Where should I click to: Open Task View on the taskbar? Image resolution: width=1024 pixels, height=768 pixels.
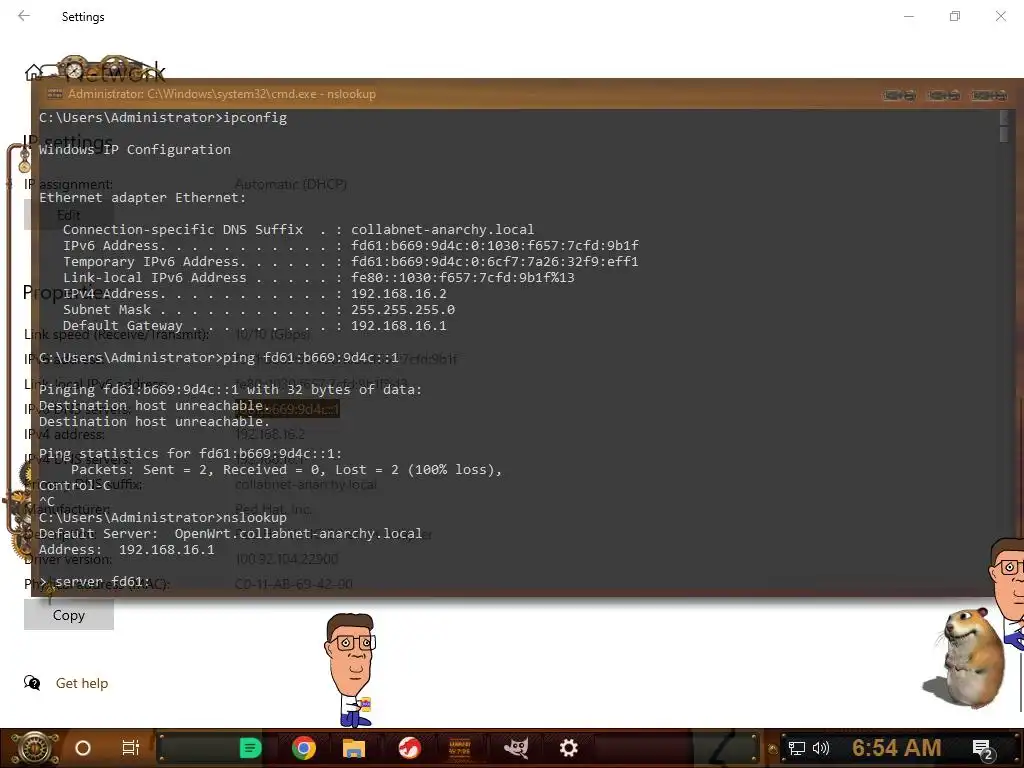131,748
